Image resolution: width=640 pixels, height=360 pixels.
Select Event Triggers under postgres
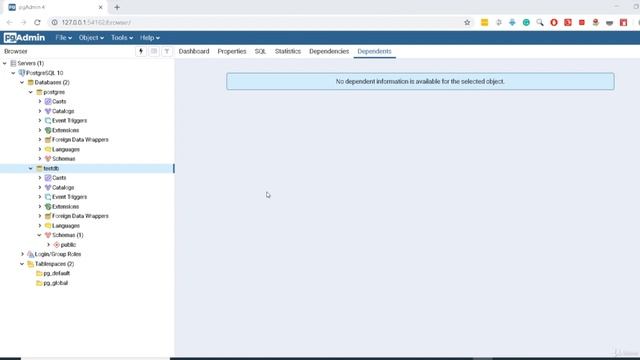69,120
